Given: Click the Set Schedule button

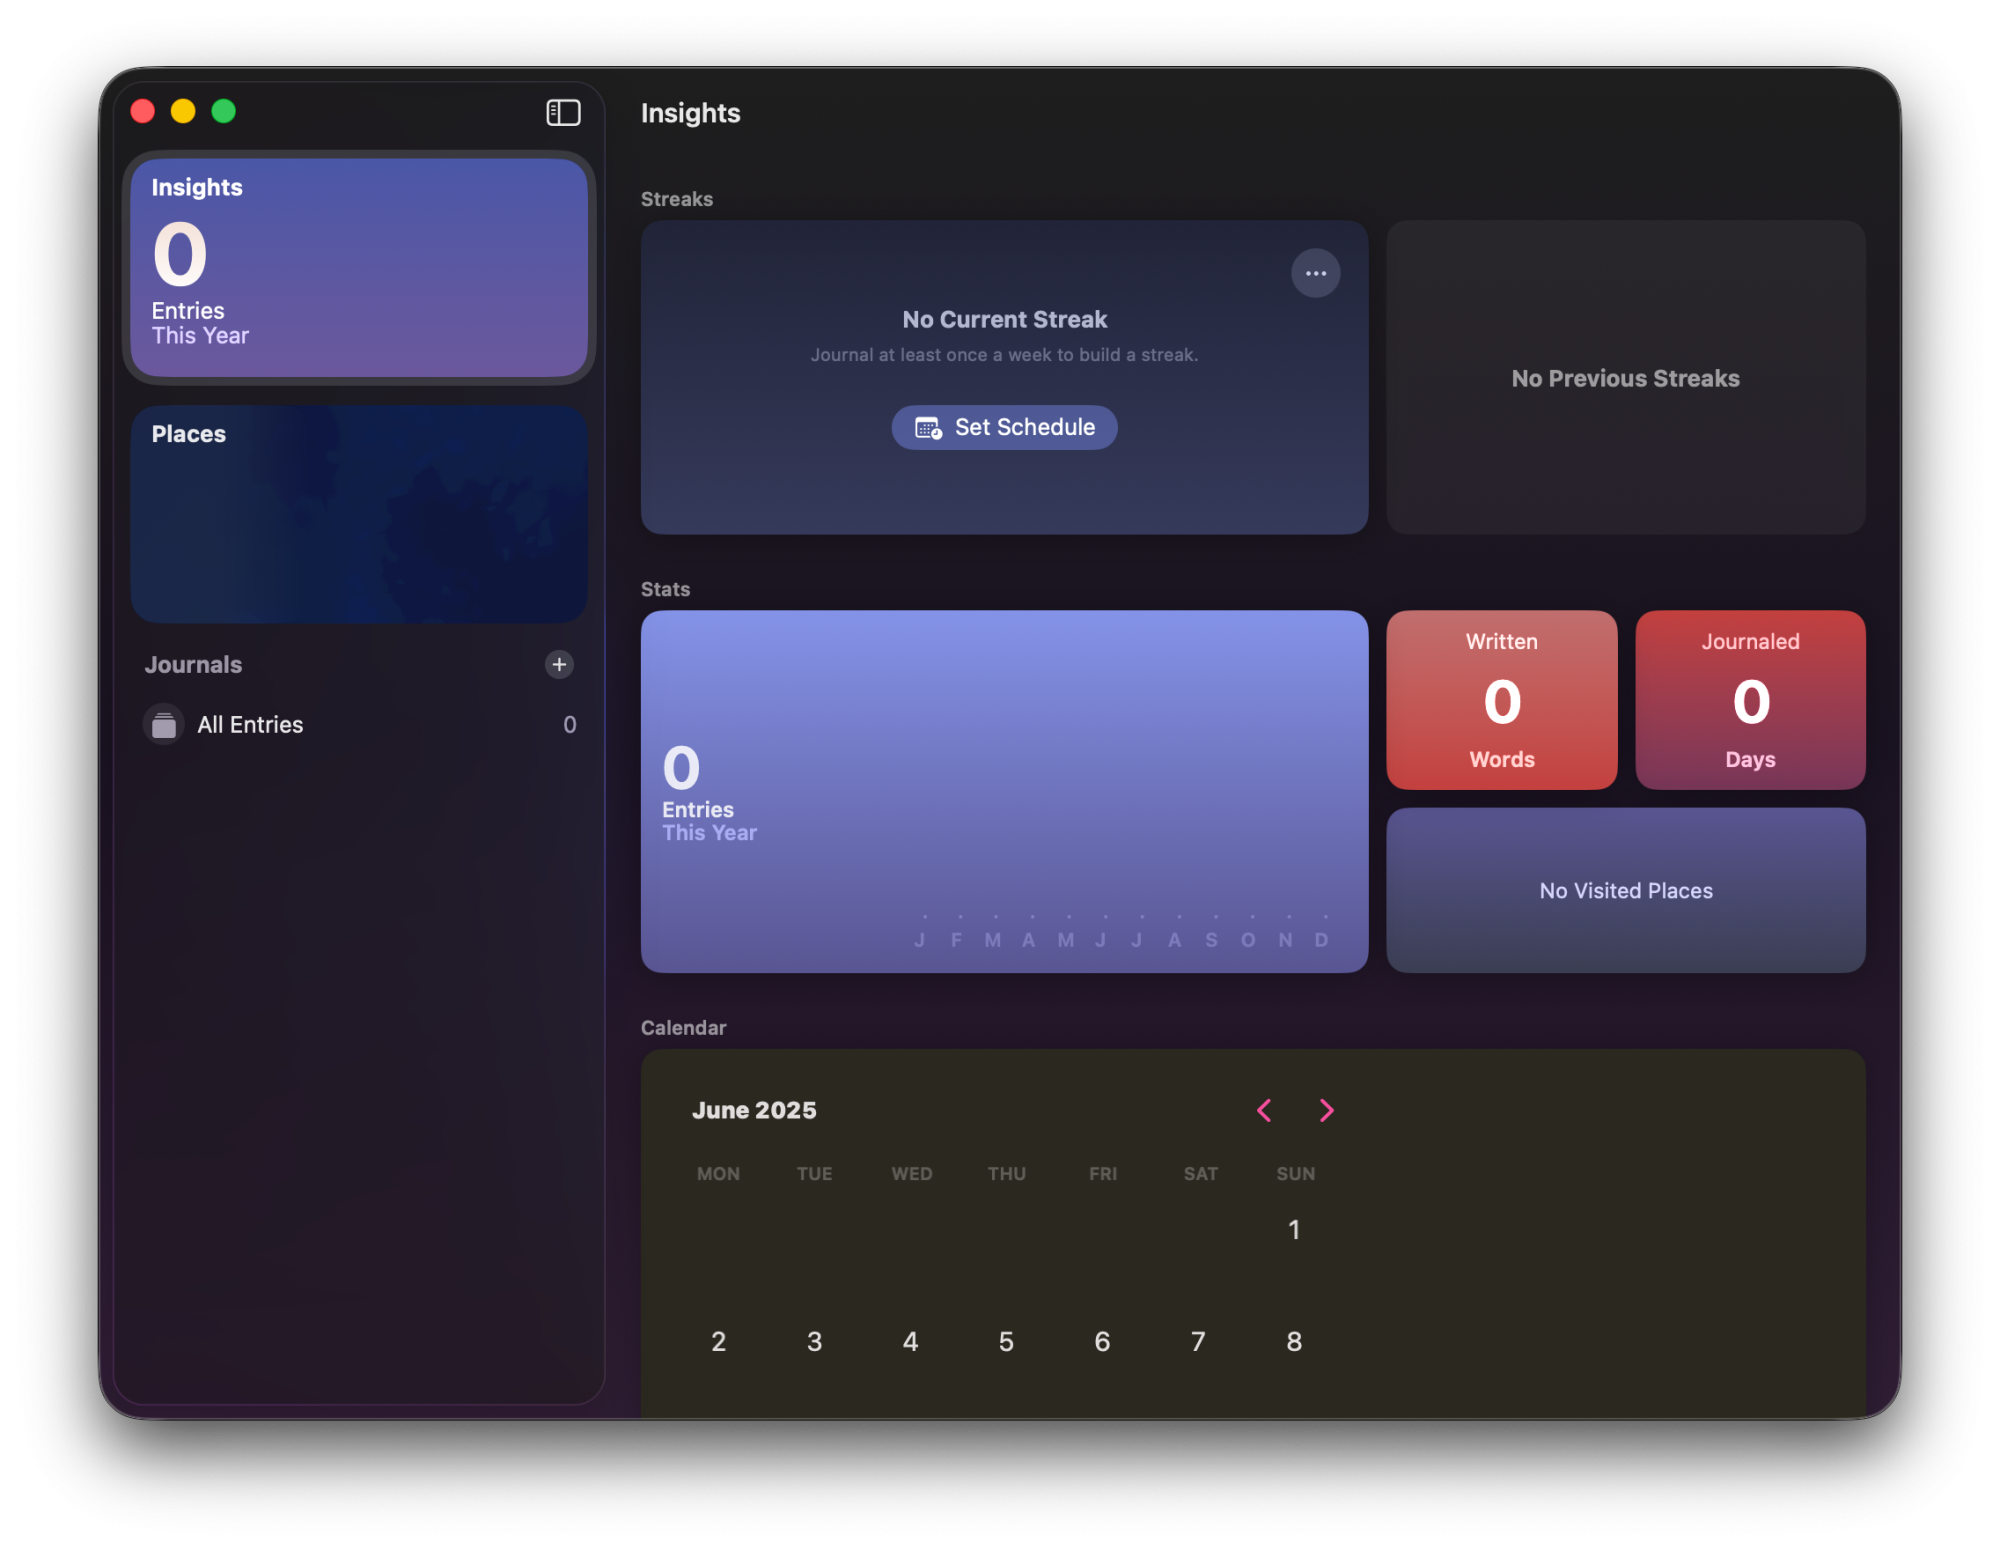Looking at the screenshot, I should (1004, 428).
